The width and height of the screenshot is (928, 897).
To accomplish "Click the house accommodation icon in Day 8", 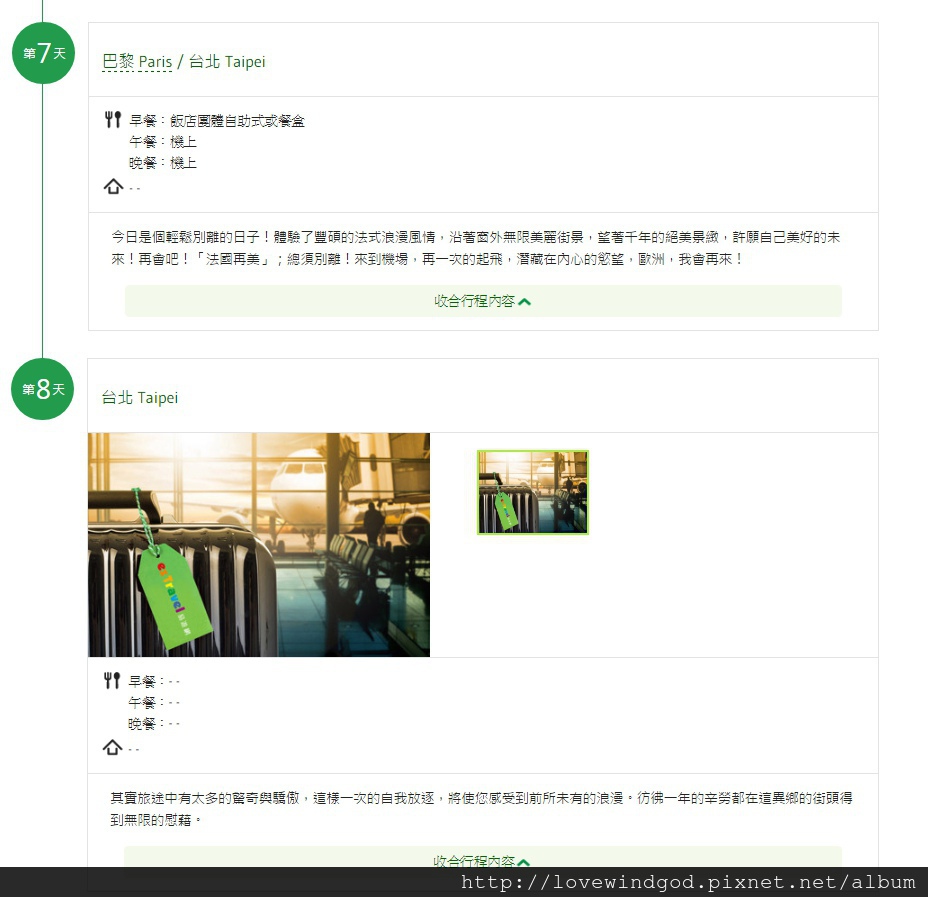I will [112, 747].
